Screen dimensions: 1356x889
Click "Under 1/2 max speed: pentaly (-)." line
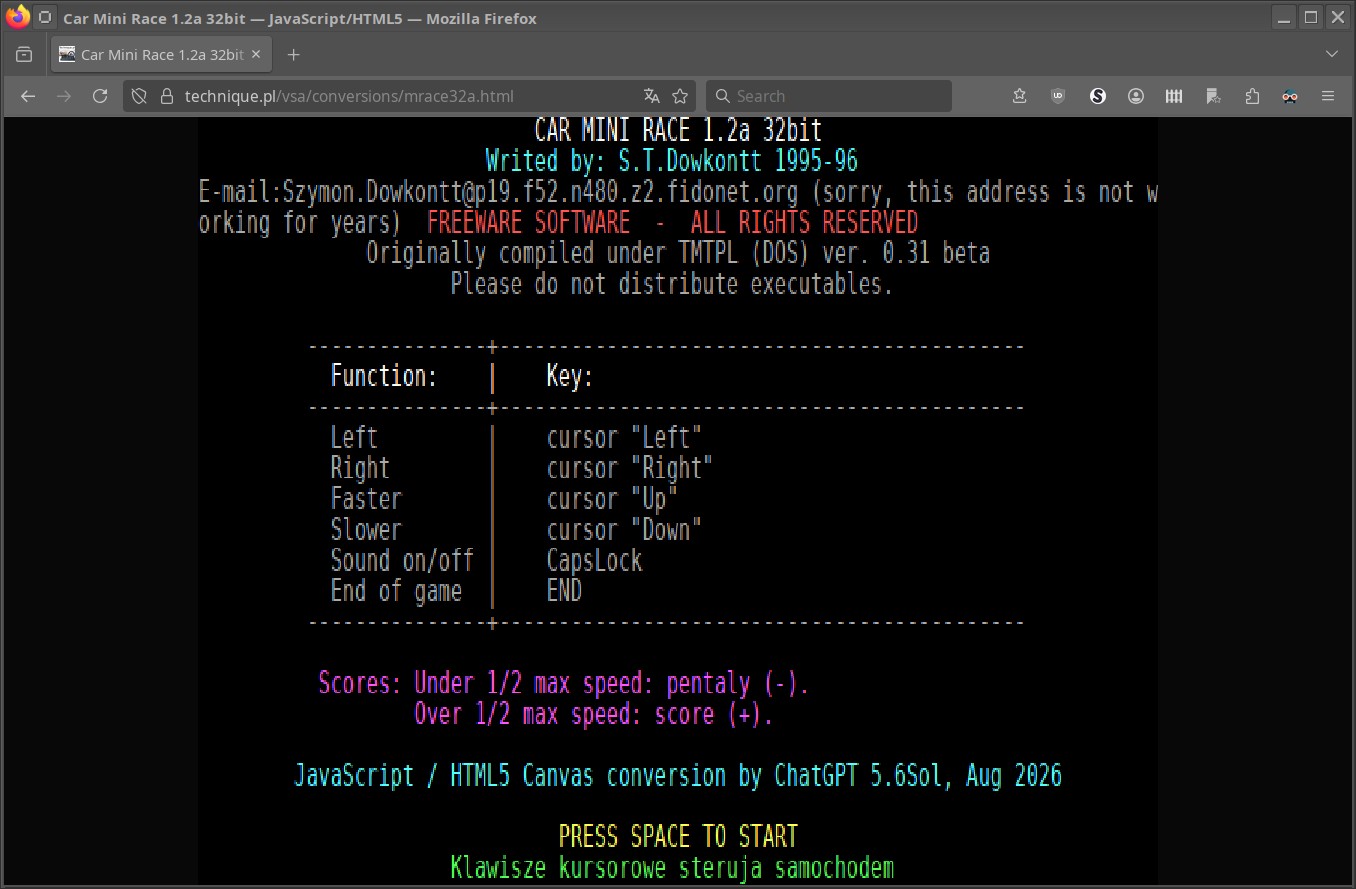(x=611, y=684)
